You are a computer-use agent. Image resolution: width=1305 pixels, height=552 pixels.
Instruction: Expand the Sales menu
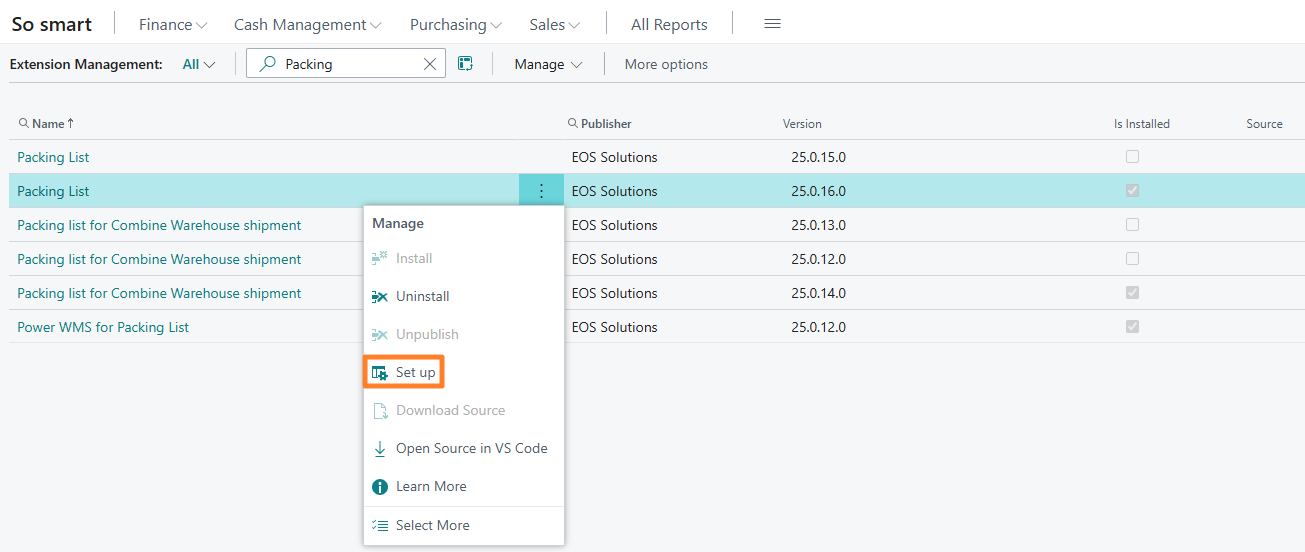(x=554, y=24)
